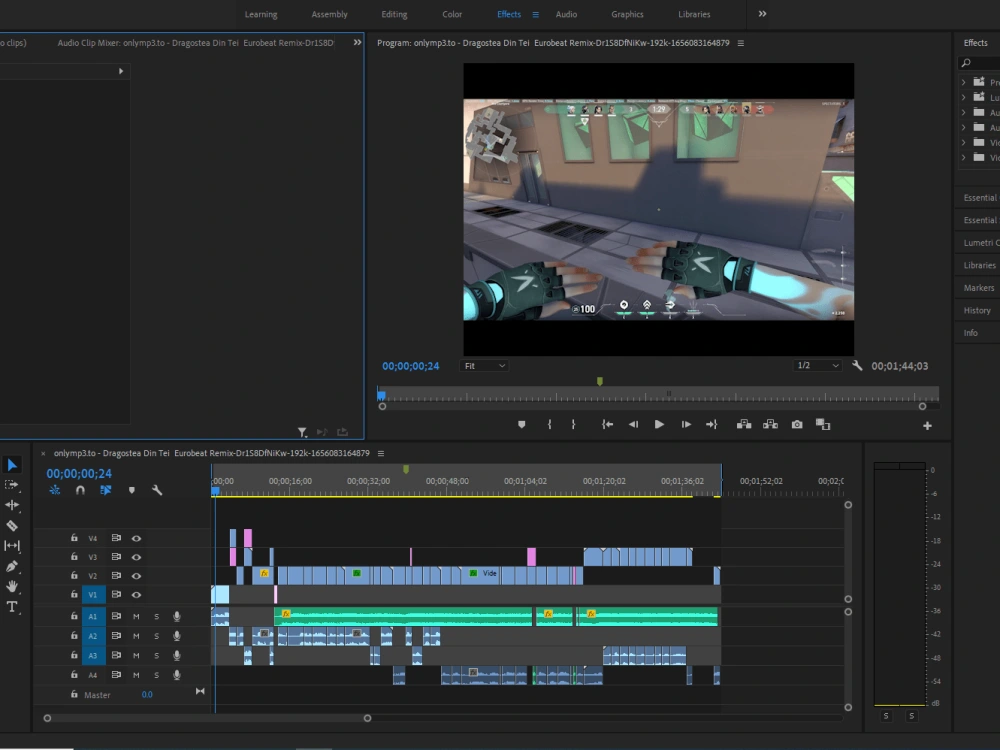Open timeline sequence panel menu
Viewport: 1000px width, 750px height.
point(381,453)
